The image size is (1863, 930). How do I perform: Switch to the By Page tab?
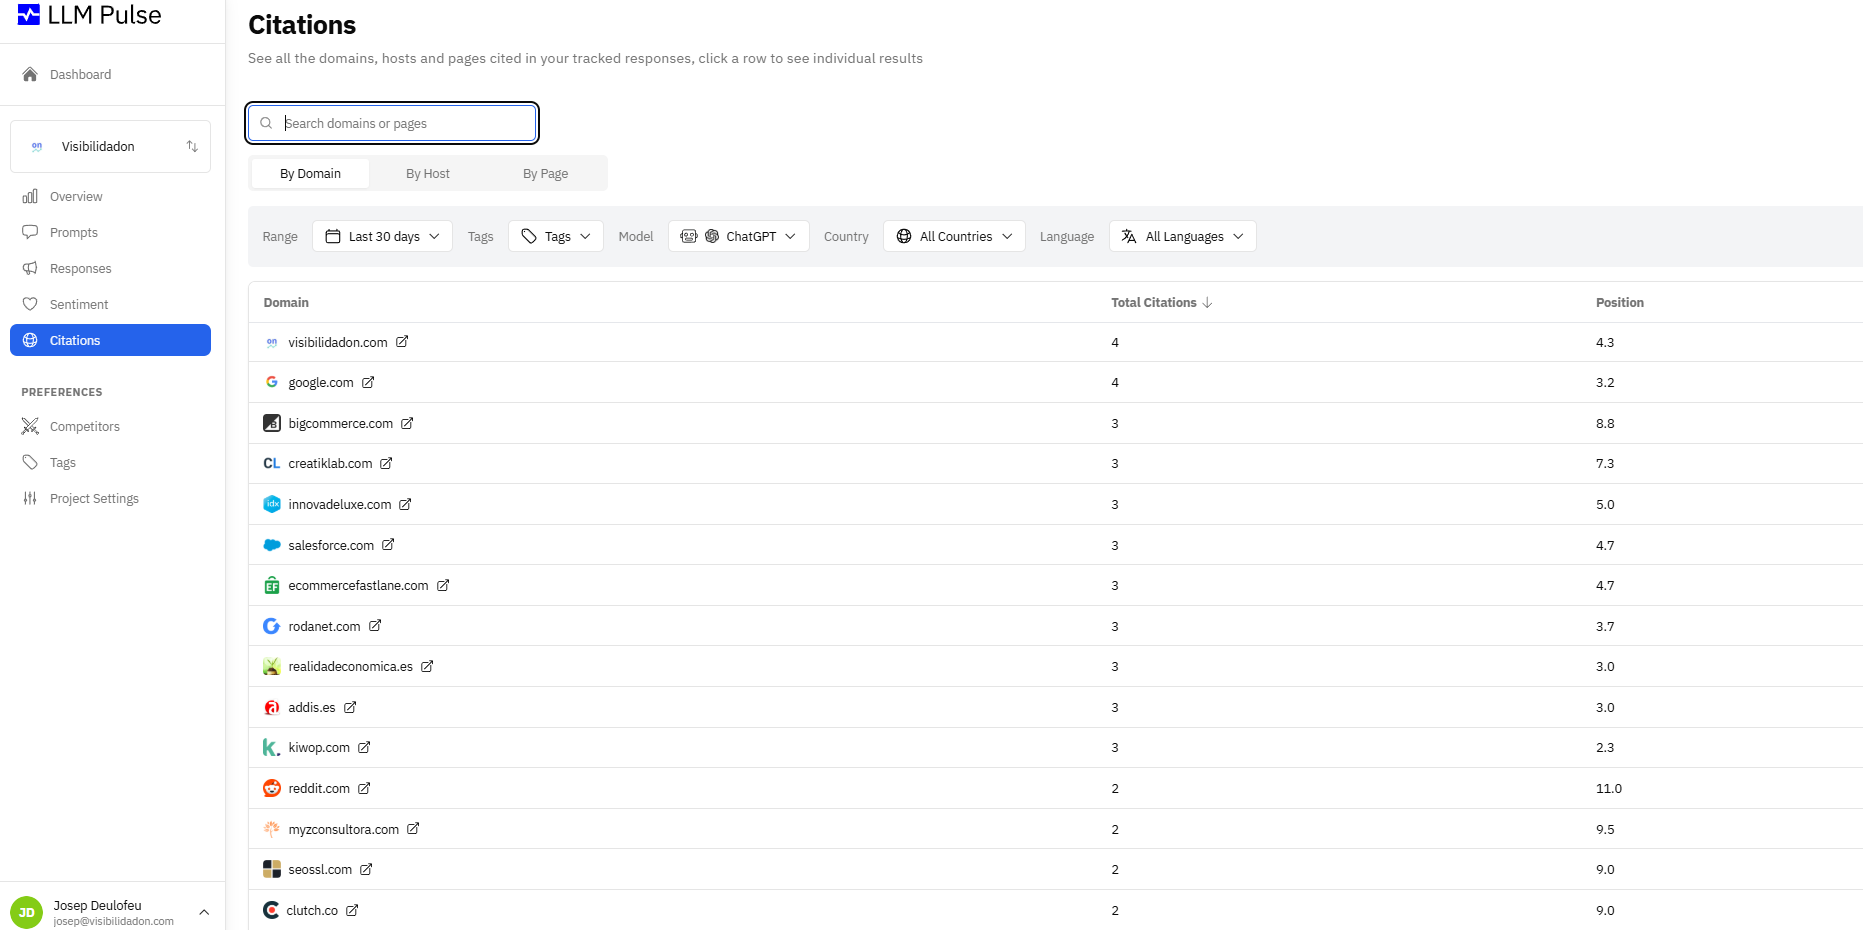(x=545, y=174)
